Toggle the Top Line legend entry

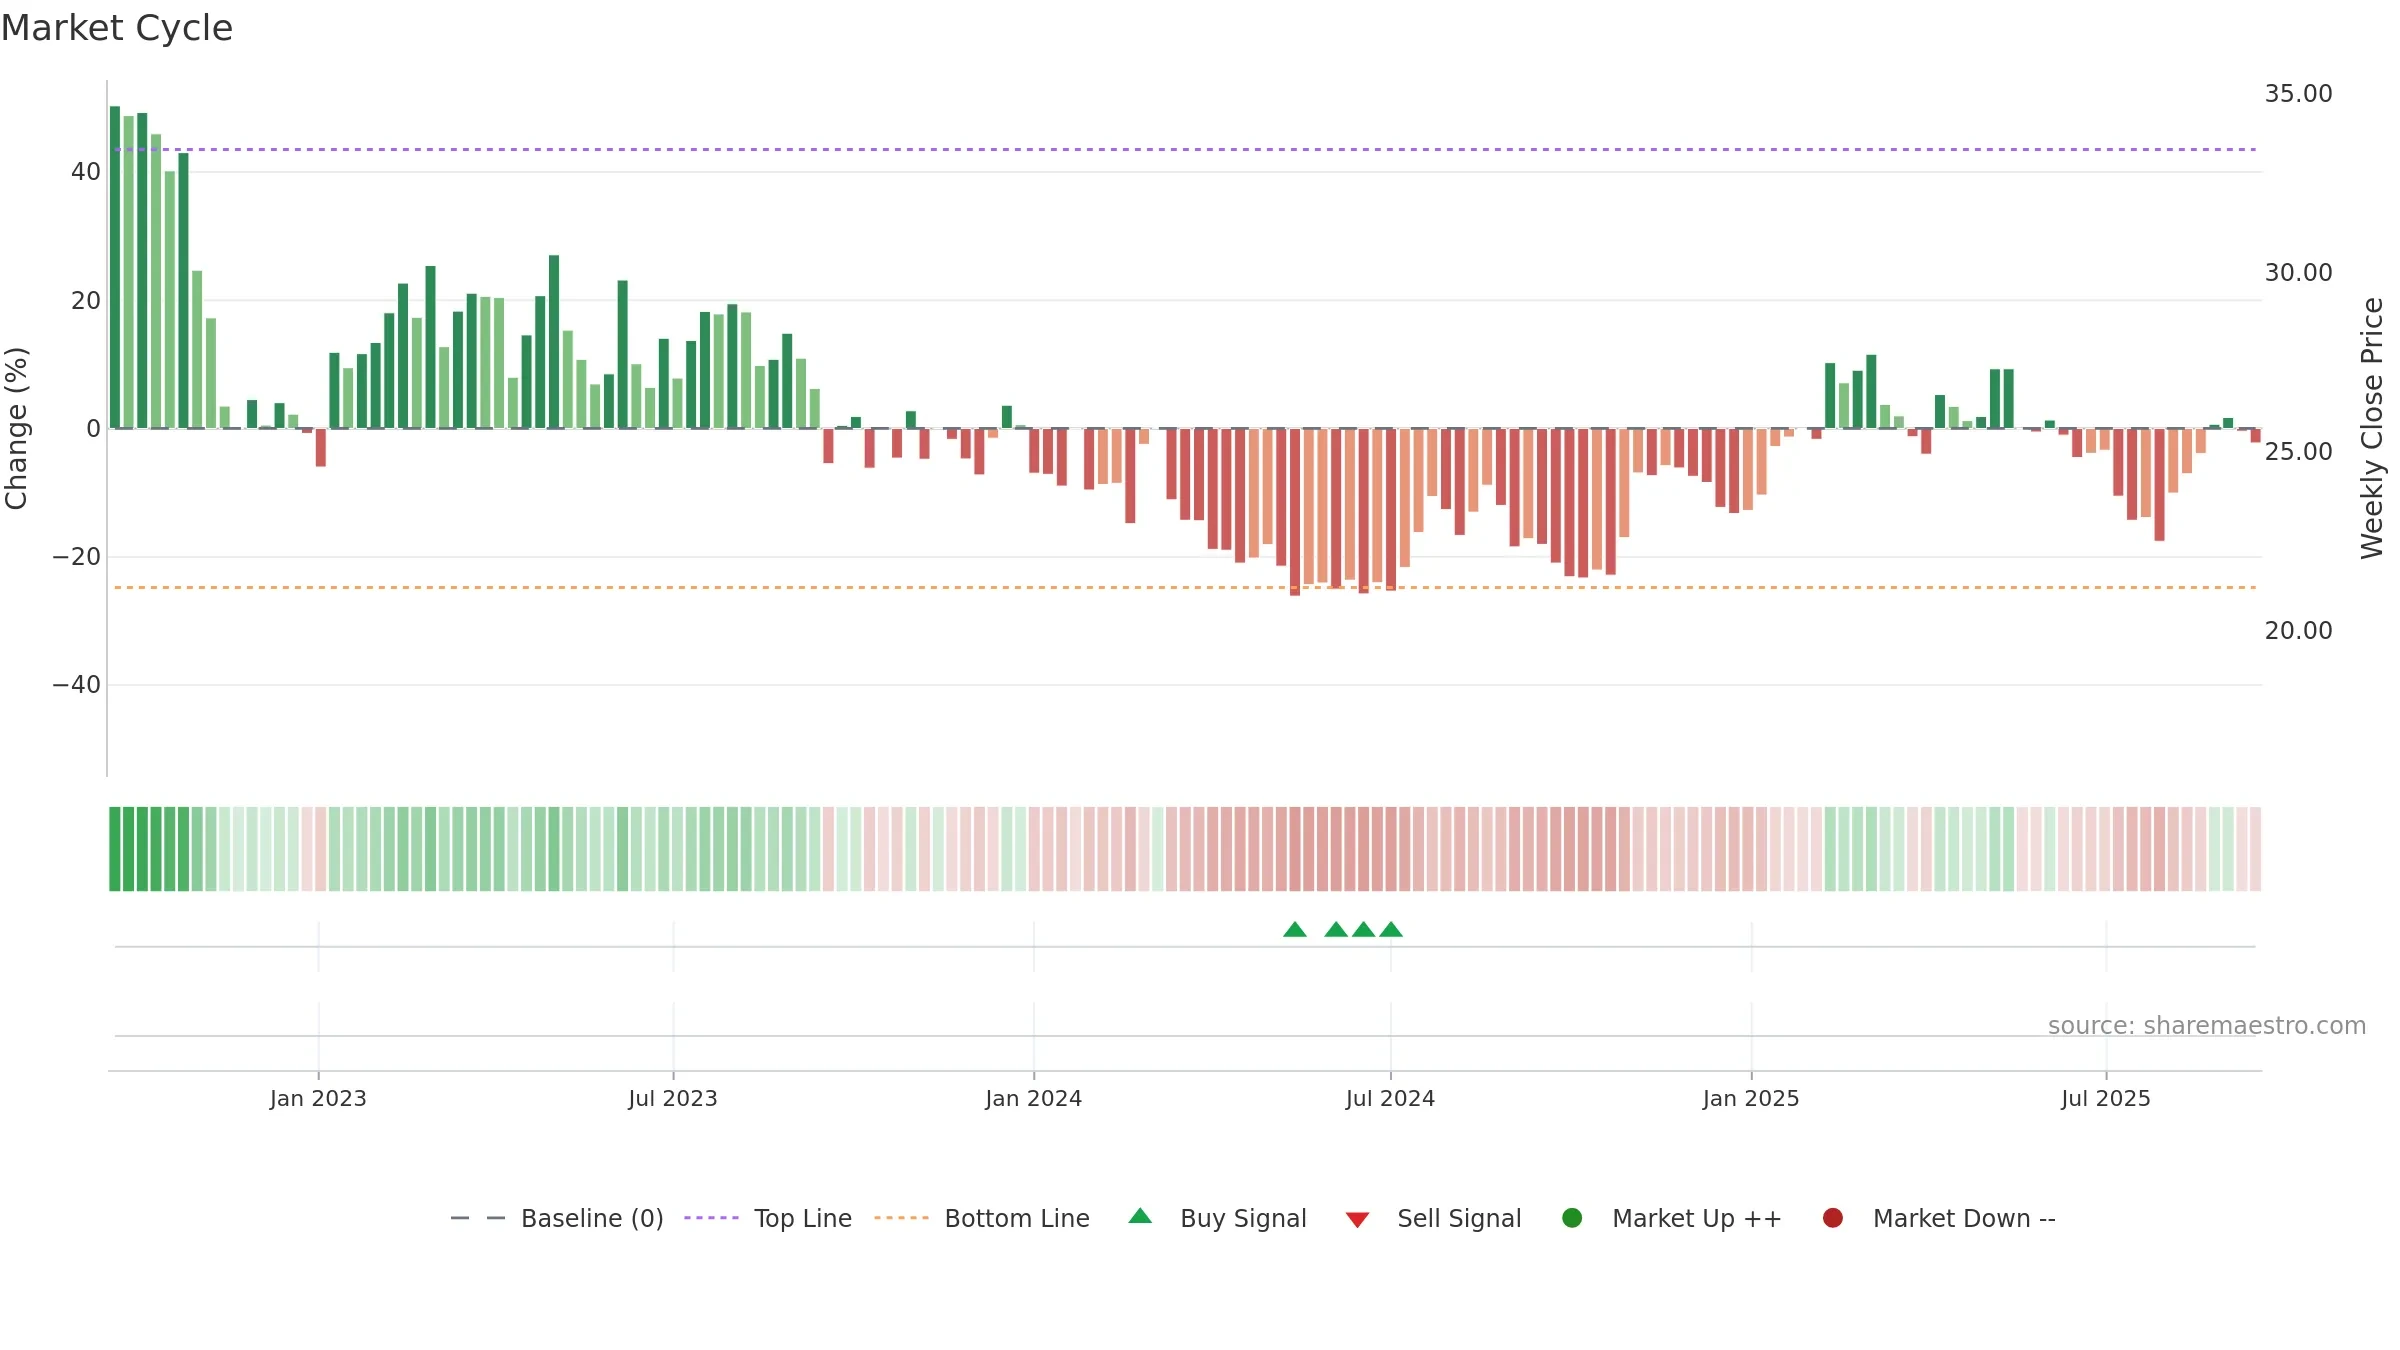click(803, 1218)
